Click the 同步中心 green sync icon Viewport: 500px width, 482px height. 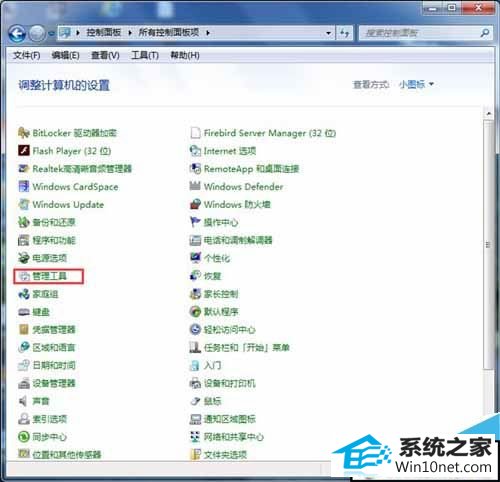24,437
